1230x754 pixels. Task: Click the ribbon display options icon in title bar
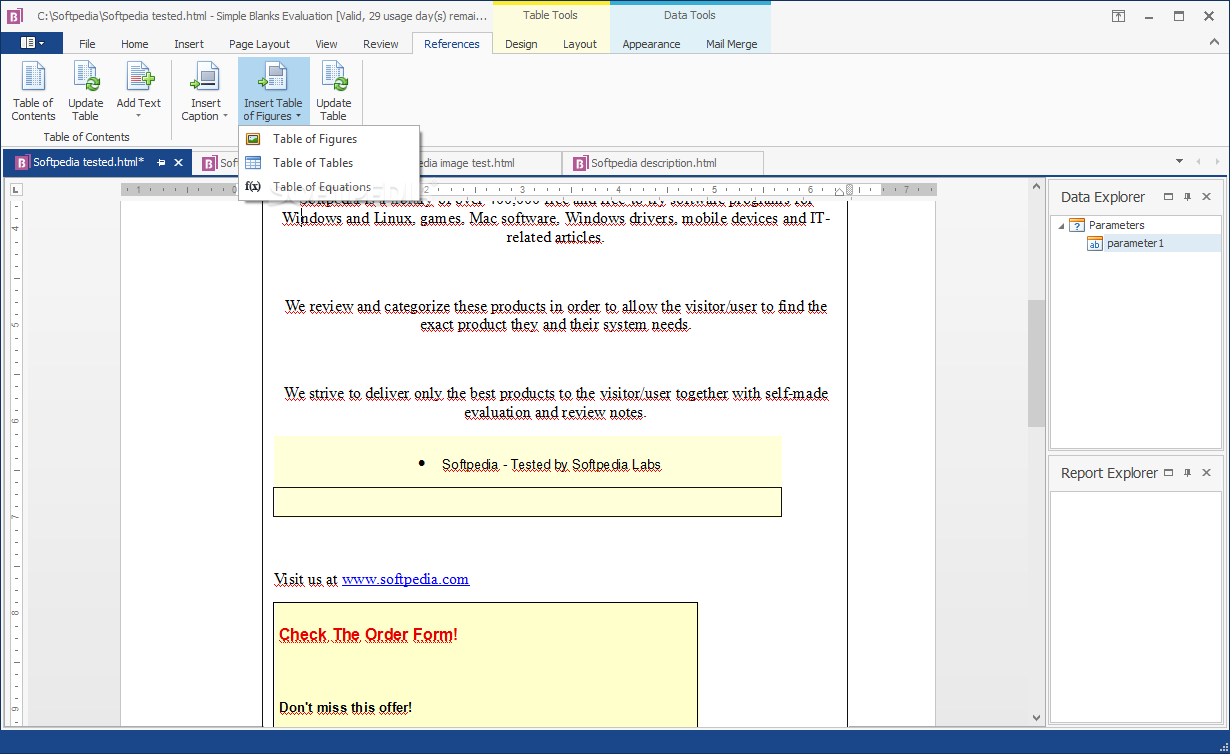click(x=1118, y=16)
